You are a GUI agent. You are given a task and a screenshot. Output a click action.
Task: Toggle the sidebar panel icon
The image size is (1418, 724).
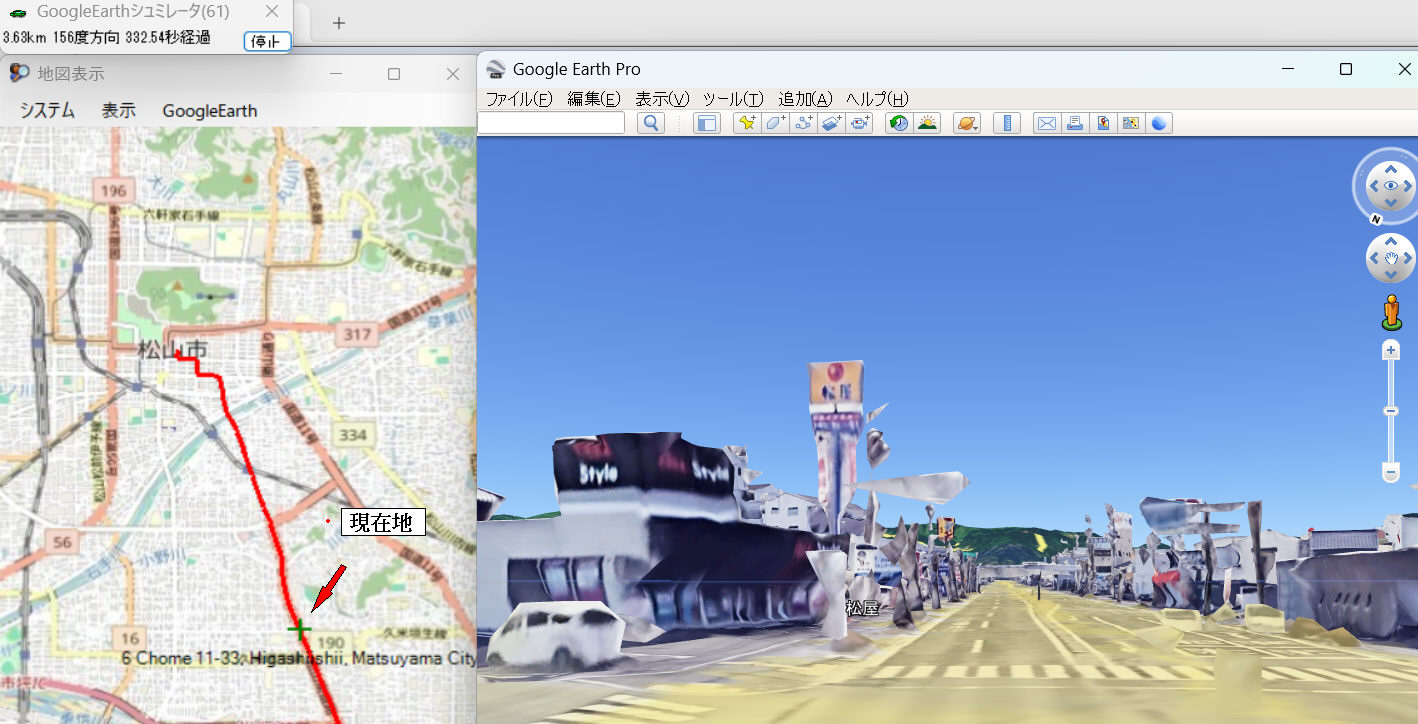[x=707, y=123]
